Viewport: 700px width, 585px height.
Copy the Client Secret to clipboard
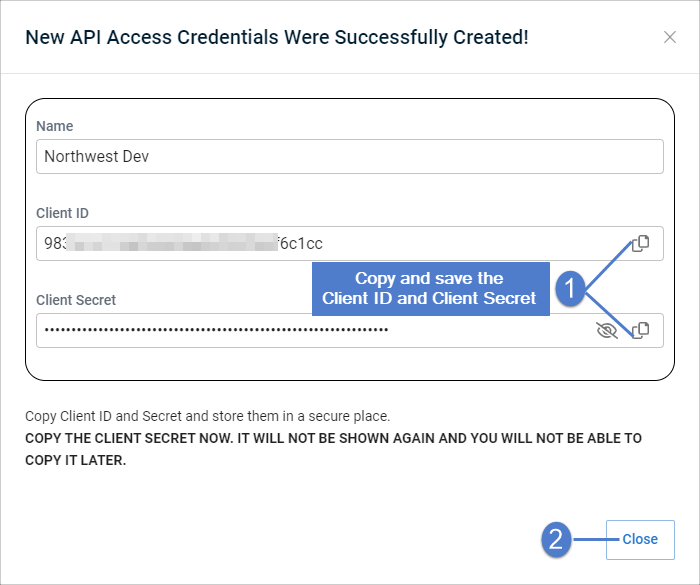(641, 330)
